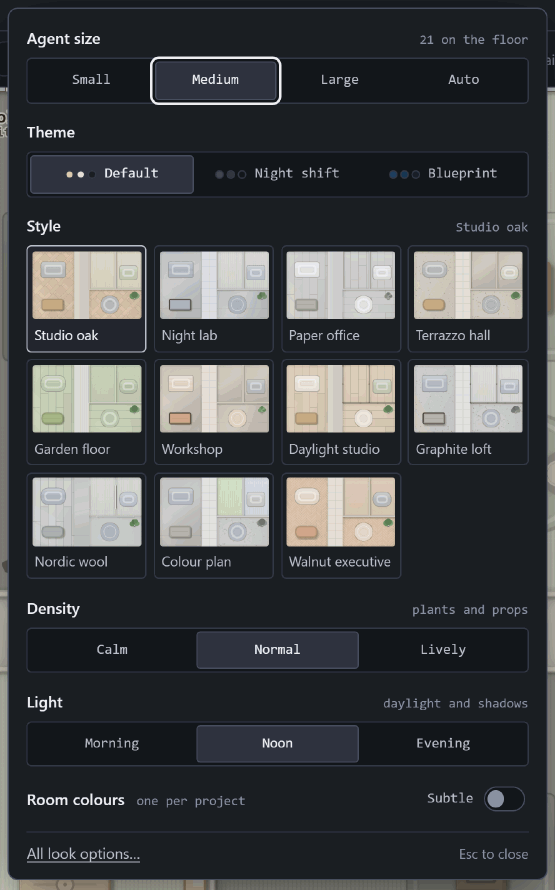This screenshot has height=890, width=555.
Task: Click the 'Studio oak' label beside Style
Action: point(491,227)
